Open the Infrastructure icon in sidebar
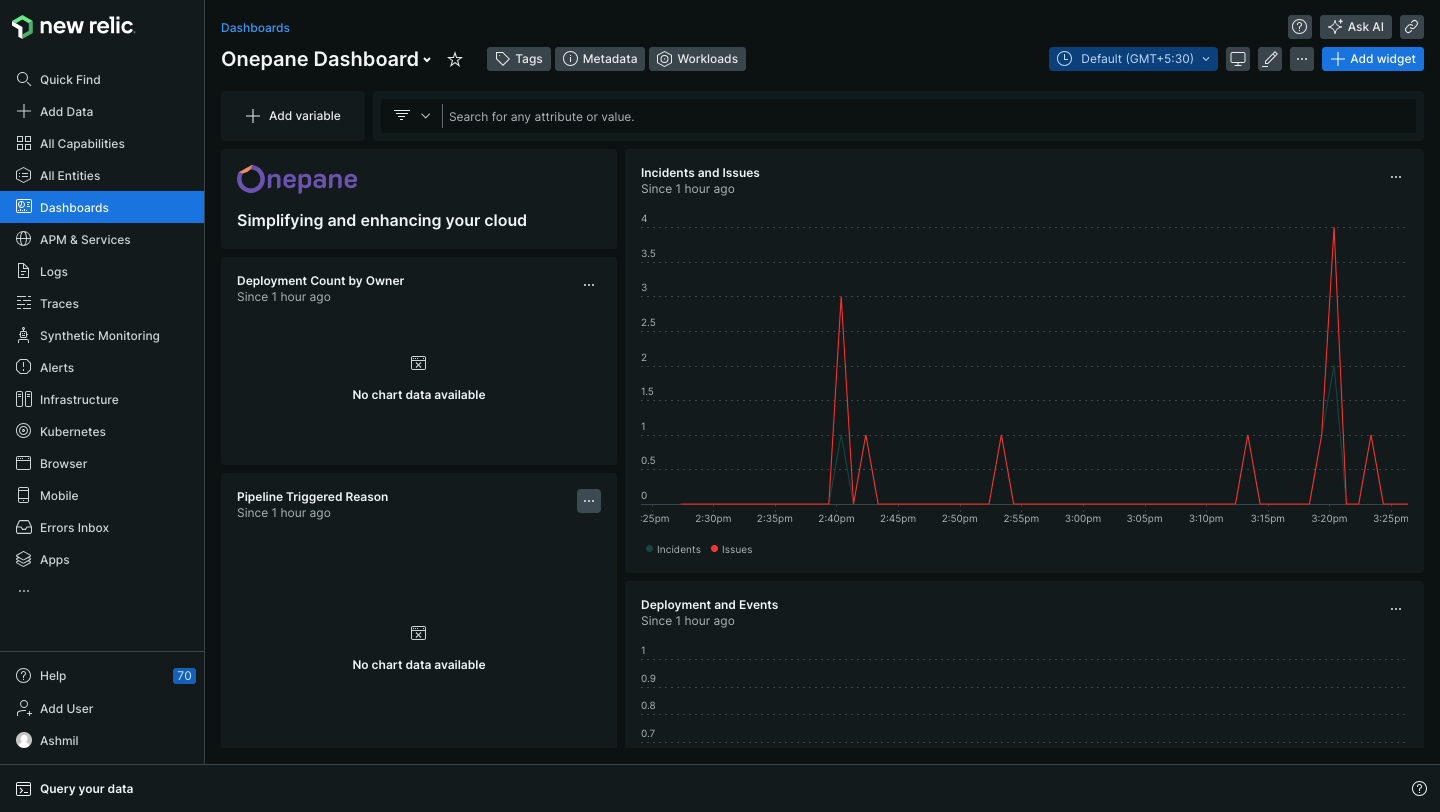Viewport: 1440px width, 812px height. [x=24, y=400]
